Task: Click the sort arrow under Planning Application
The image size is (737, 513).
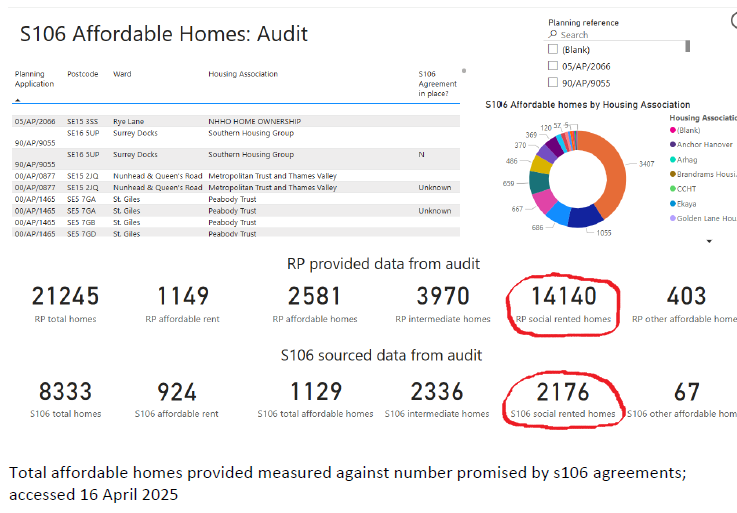Action: (x=17, y=100)
